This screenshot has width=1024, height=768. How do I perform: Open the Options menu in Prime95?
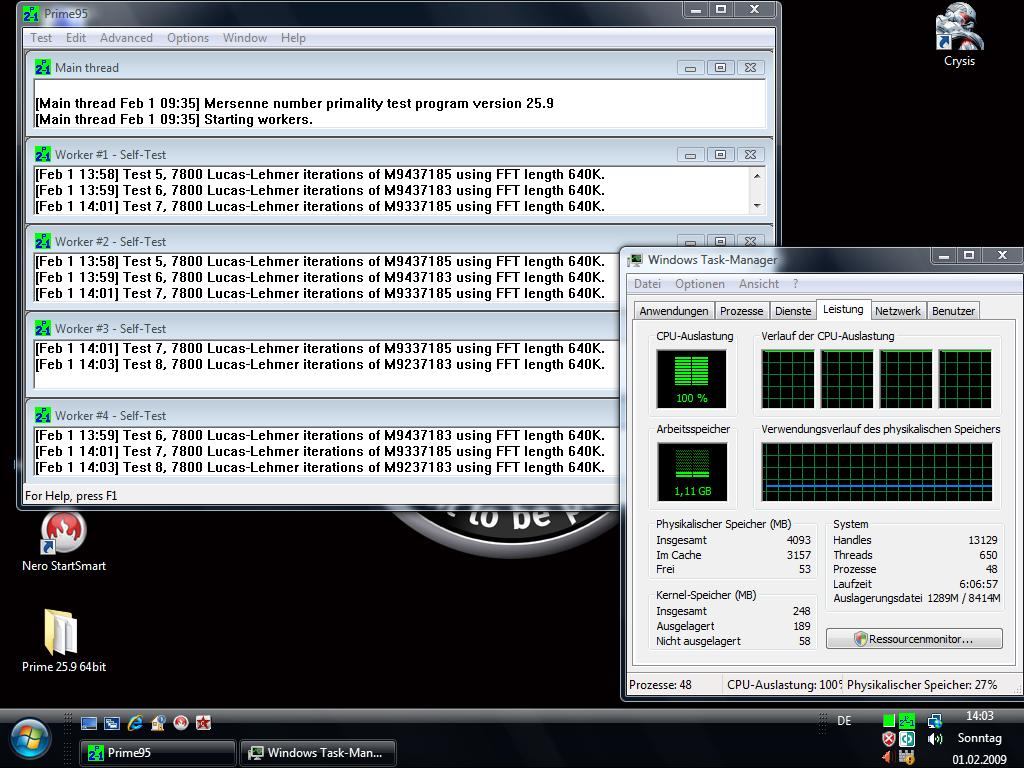click(187, 38)
